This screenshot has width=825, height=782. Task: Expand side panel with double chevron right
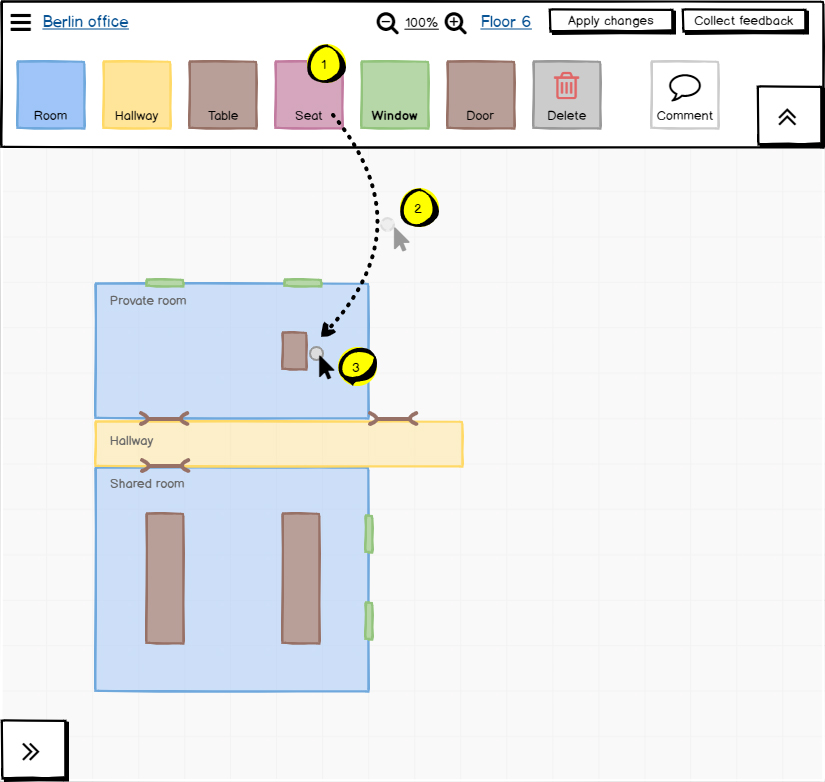click(x=31, y=751)
